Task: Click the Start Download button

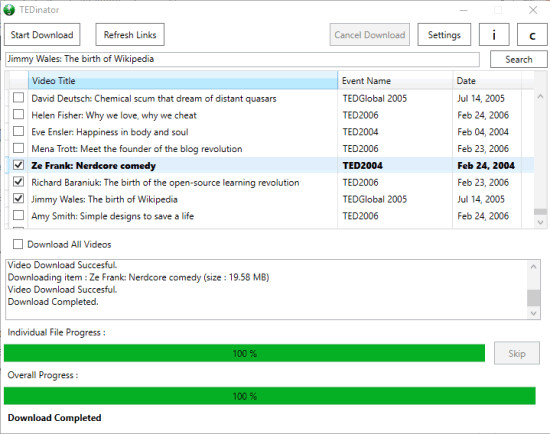Action: pyautogui.click(x=42, y=35)
